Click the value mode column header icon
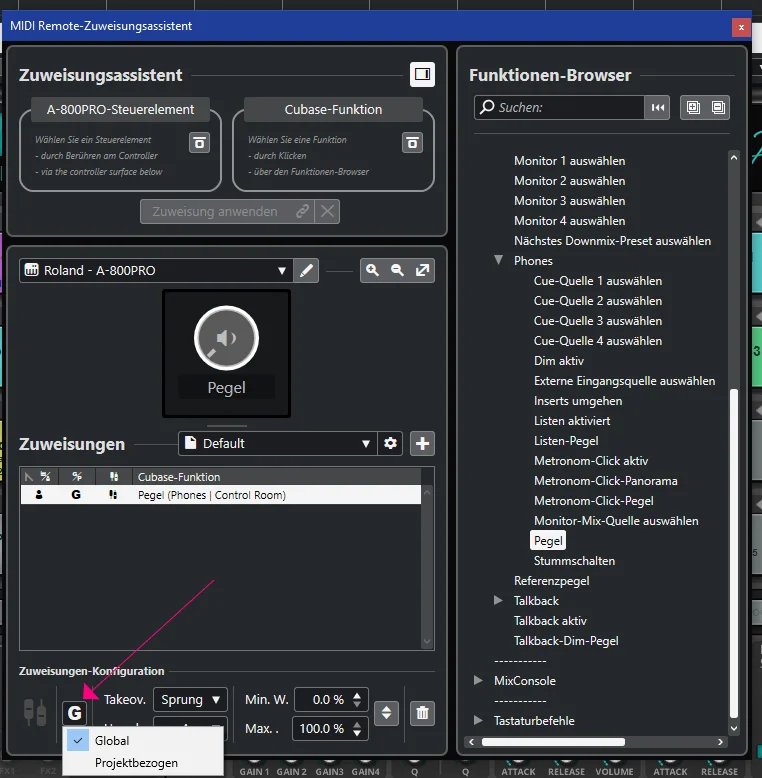 pos(114,477)
